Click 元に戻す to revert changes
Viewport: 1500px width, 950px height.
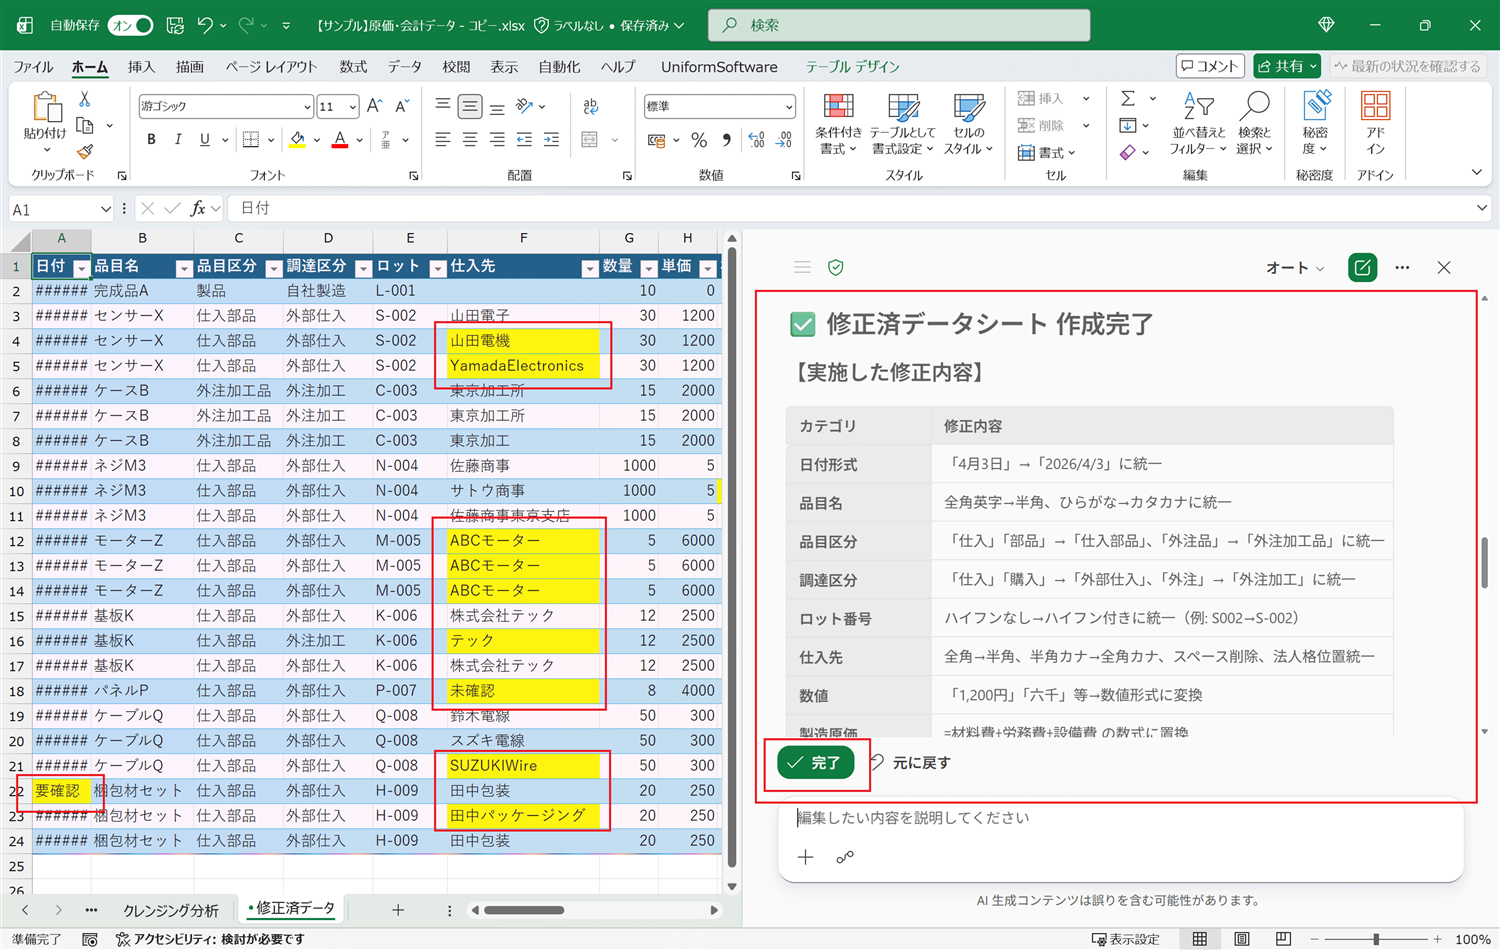coord(911,762)
